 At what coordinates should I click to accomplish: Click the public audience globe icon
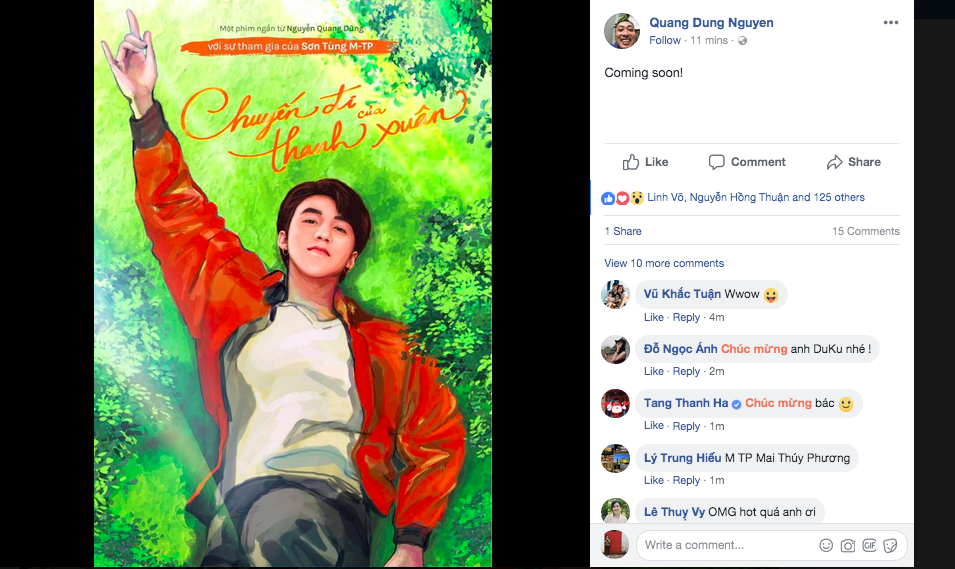(x=742, y=41)
